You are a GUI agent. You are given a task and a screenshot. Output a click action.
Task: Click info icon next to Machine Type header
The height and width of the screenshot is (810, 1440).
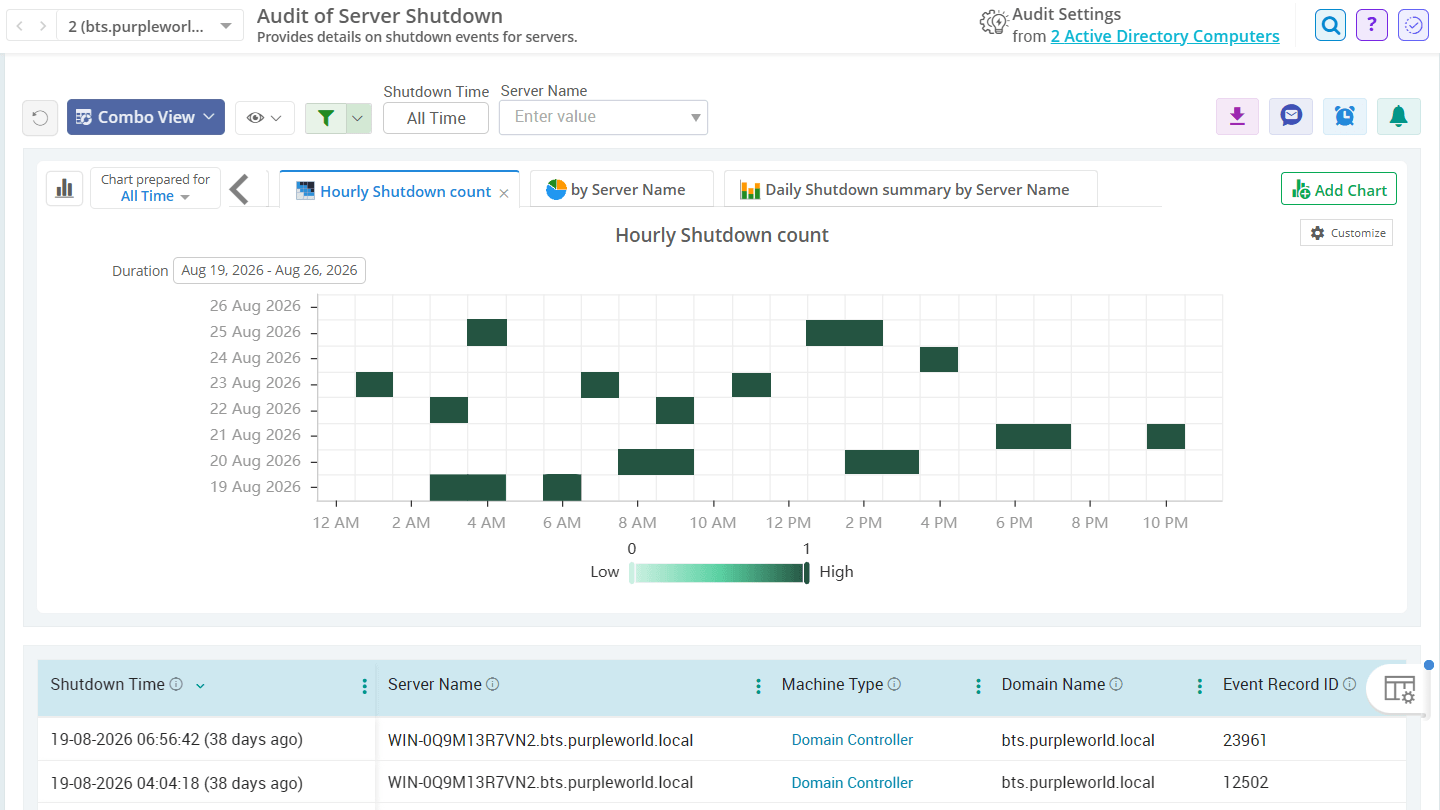tap(894, 685)
